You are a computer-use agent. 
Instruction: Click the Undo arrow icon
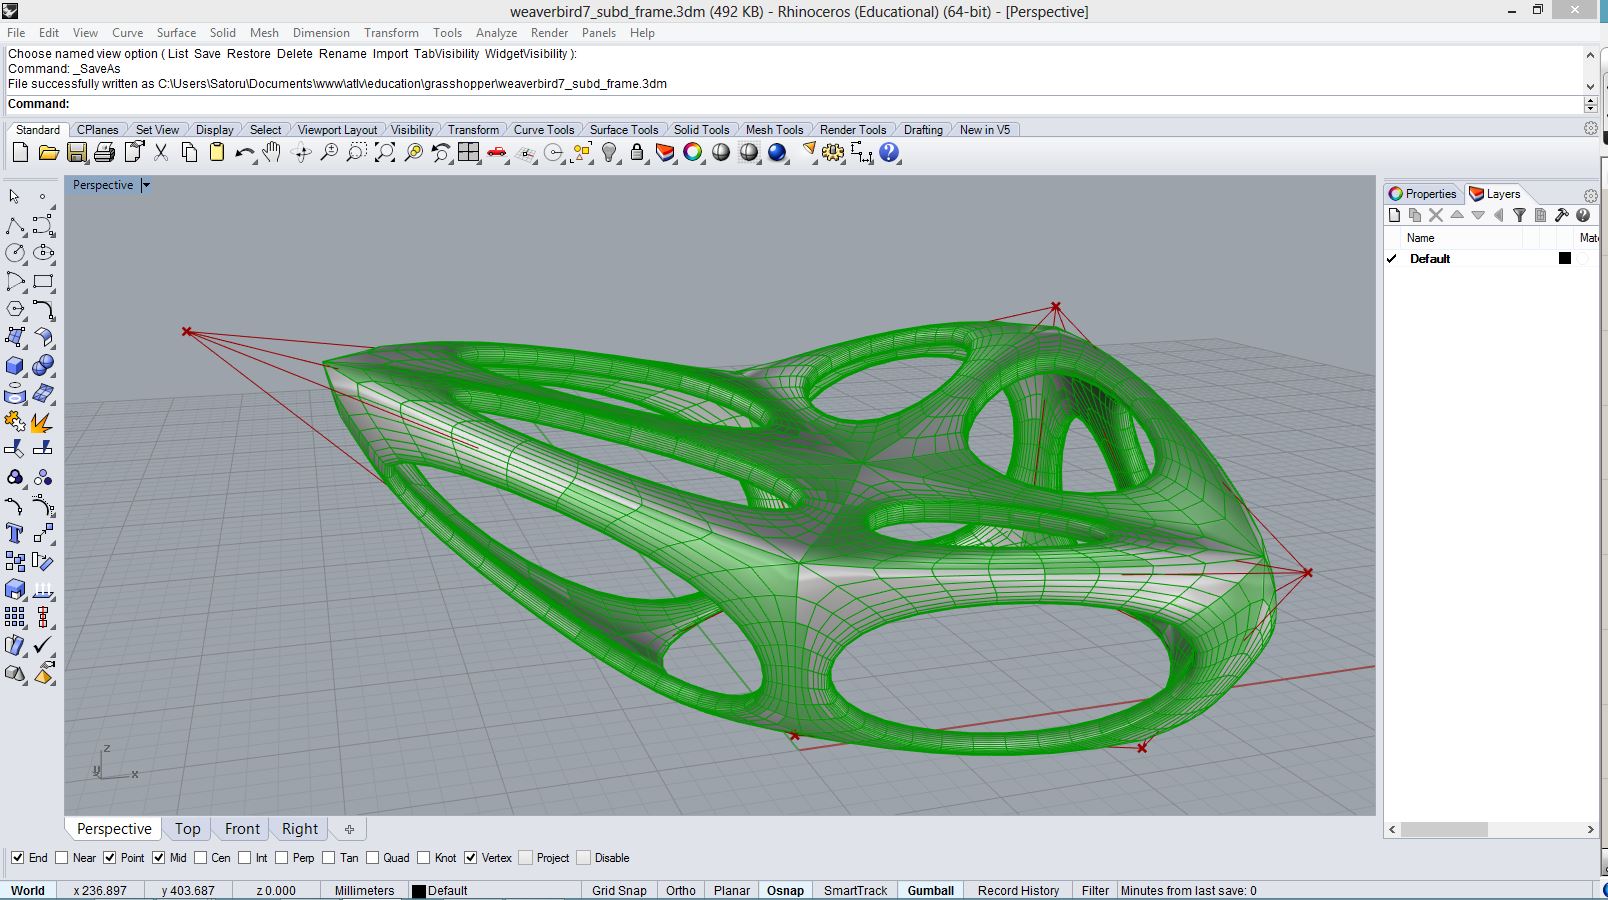244,153
